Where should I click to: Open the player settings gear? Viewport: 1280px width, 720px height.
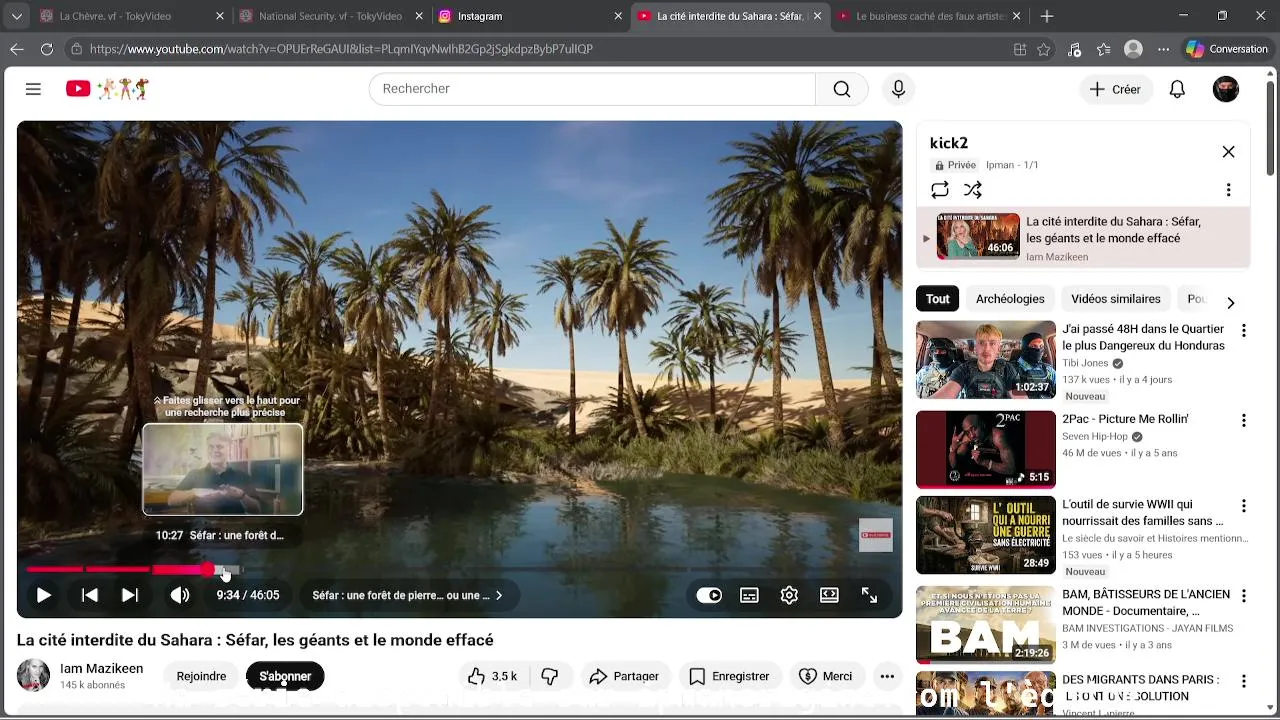[x=789, y=595]
